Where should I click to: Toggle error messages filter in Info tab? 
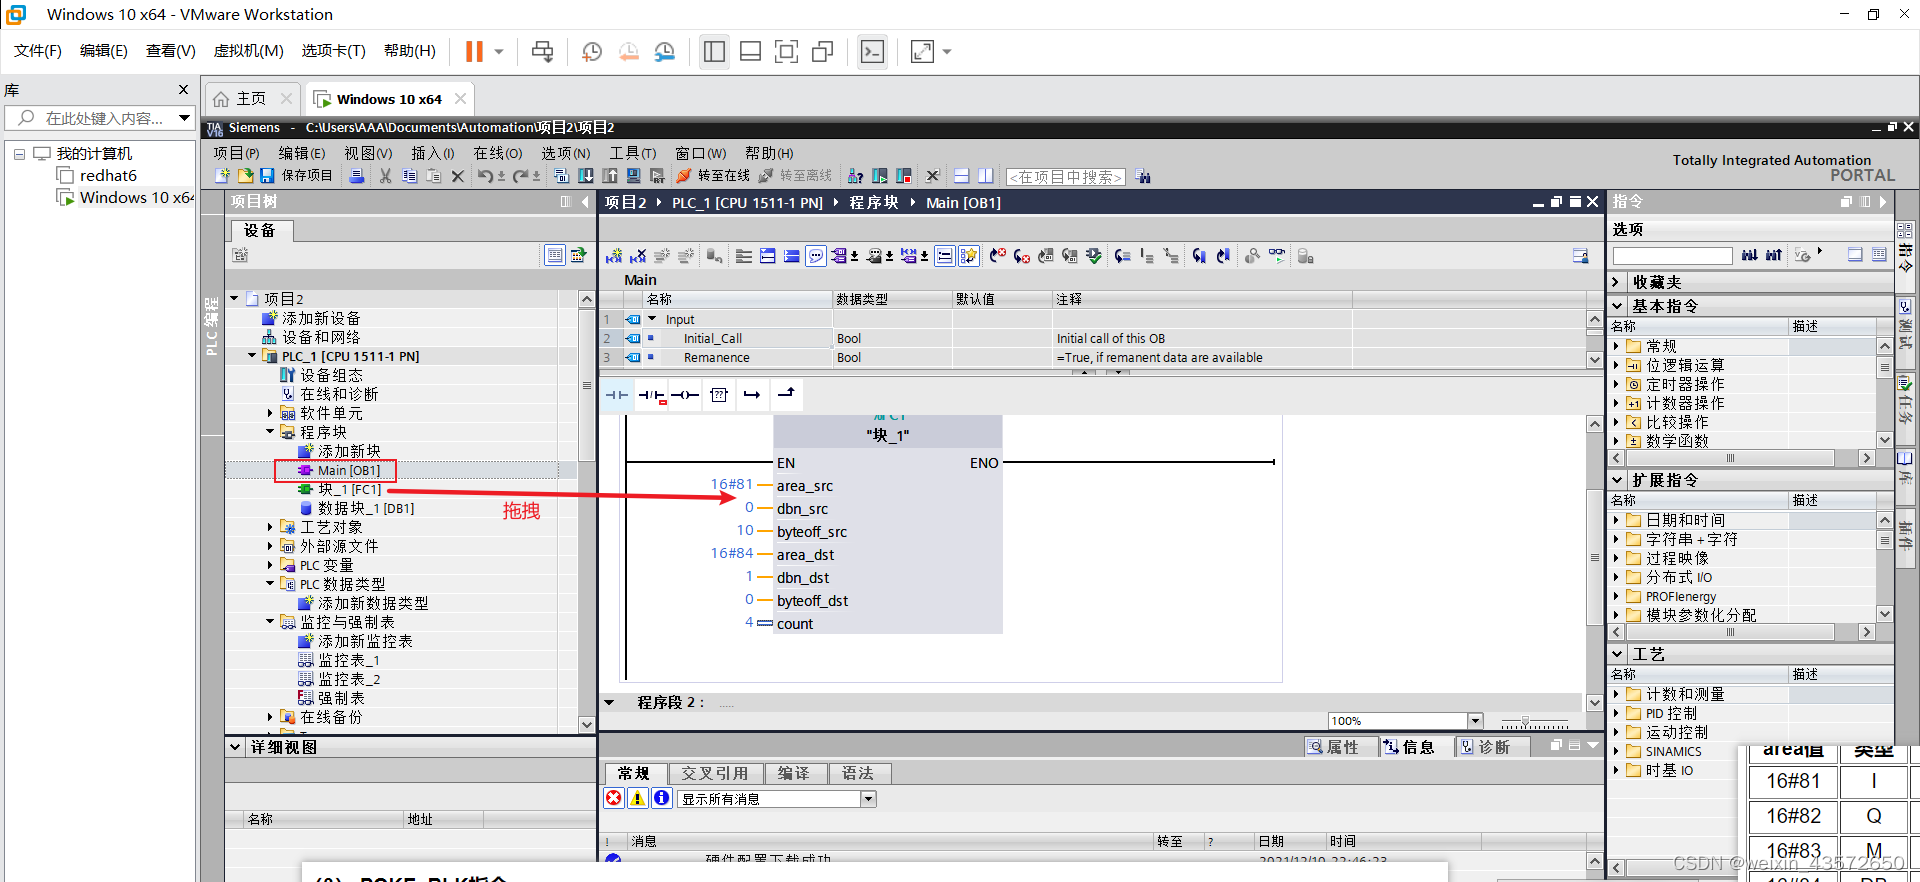(x=614, y=798)
